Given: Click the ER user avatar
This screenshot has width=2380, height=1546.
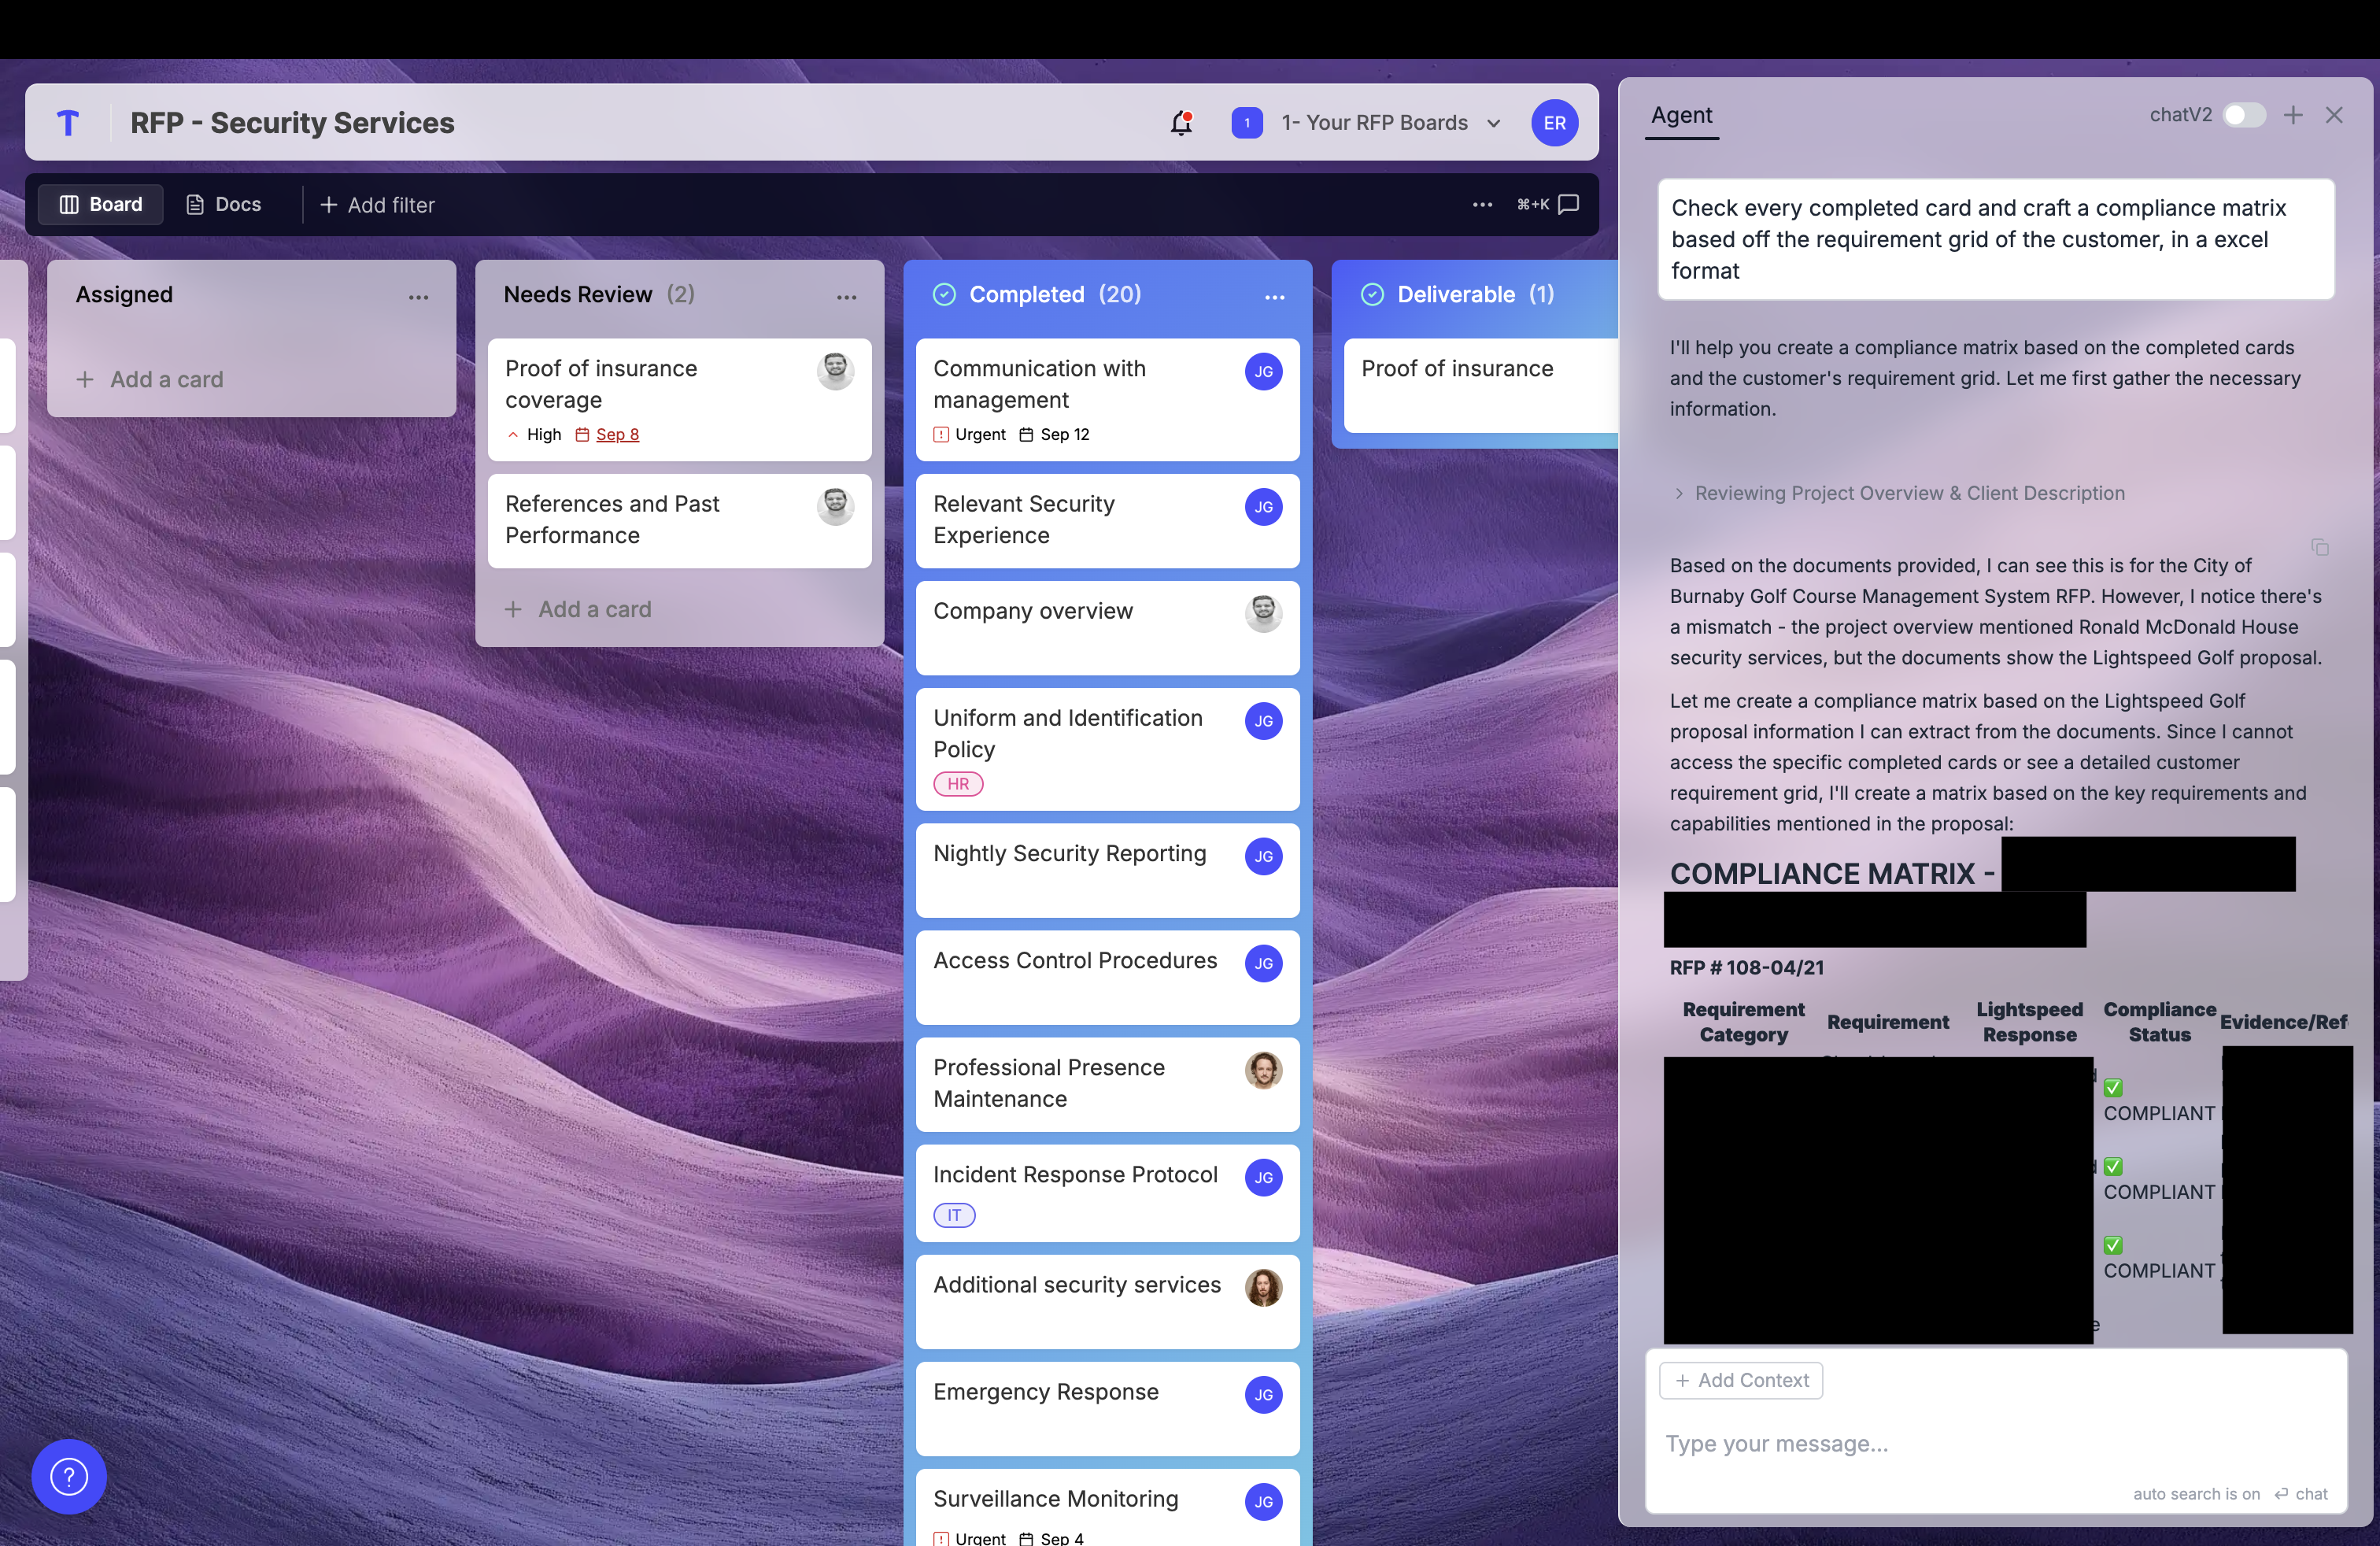Looking at the screenshot, I should tap(1554, 123).
